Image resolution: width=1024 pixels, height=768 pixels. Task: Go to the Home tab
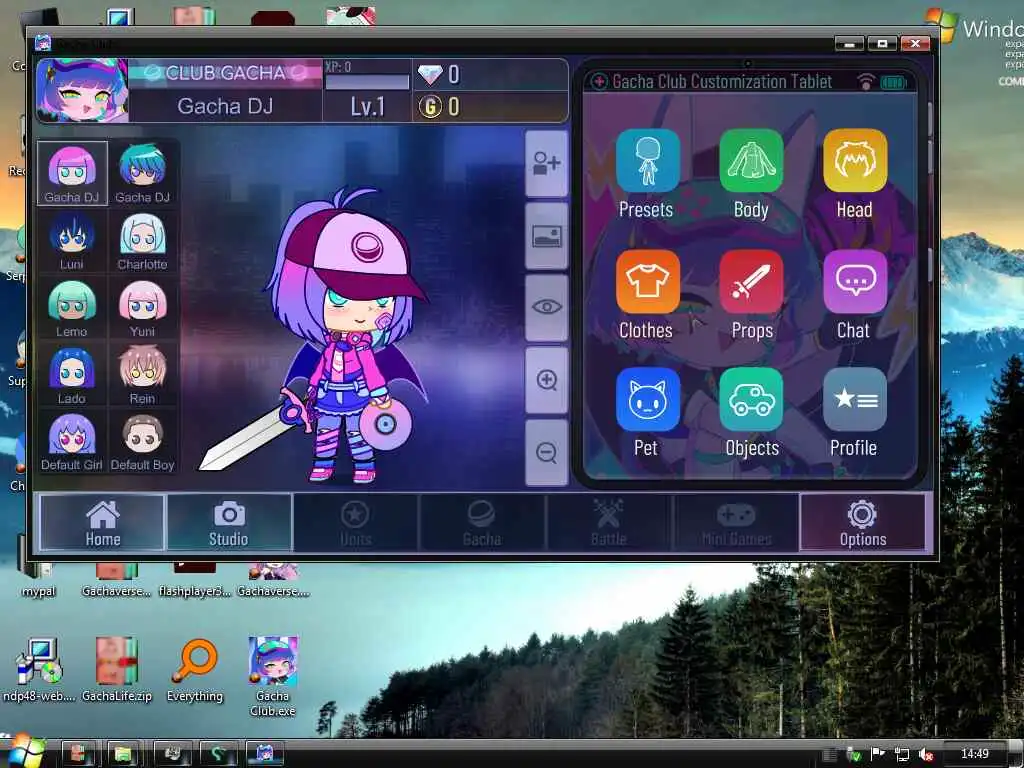(102, 522)
